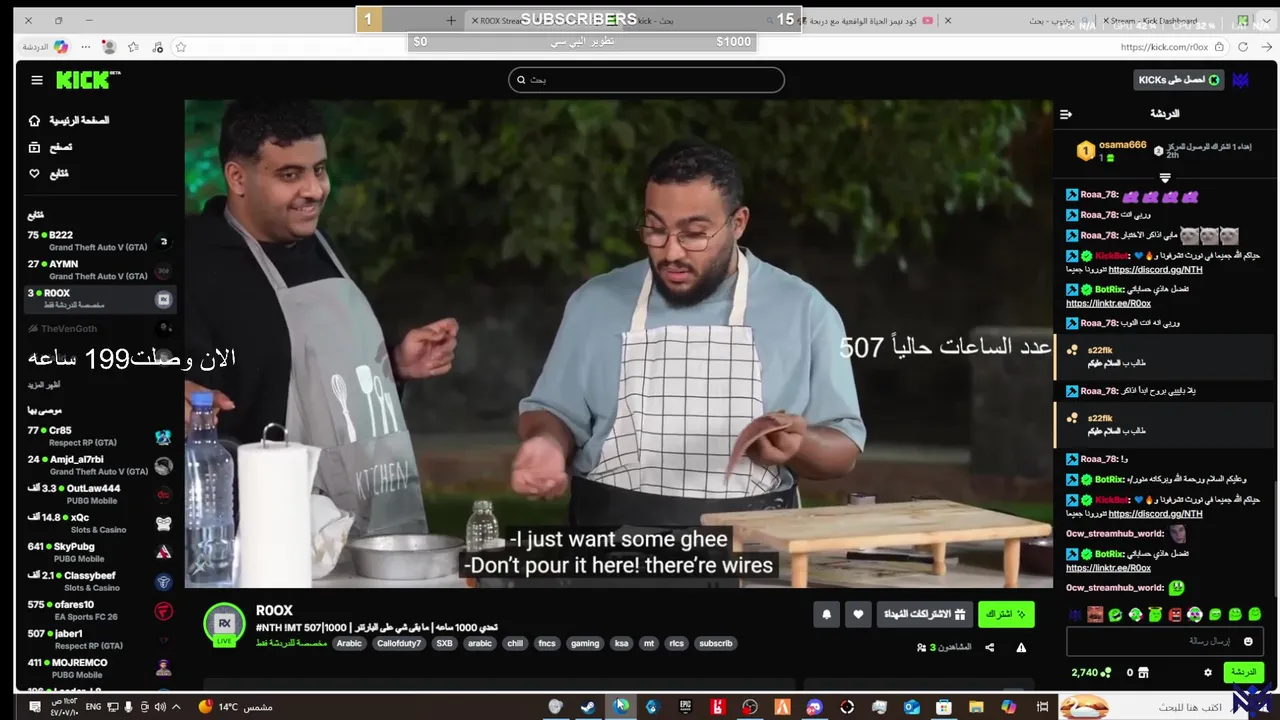Select the fncs tag
Image resolution: width=1280 pixels, height=720 pixels.
coord(547,644)
